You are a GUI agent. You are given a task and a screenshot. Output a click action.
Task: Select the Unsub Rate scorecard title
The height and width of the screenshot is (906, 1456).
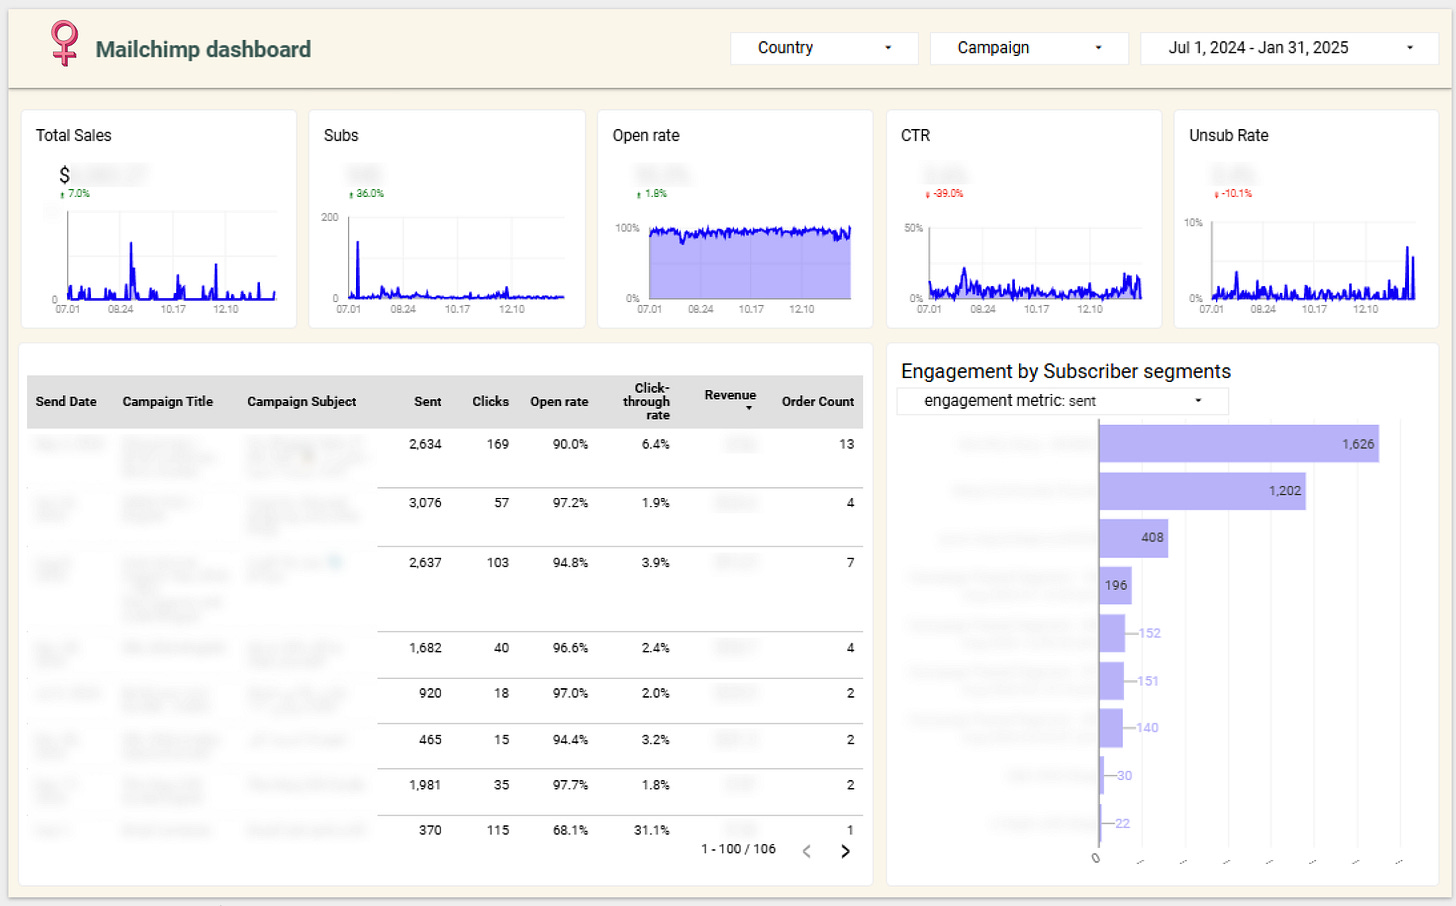pyautogui.click(x=1229, y=136)
